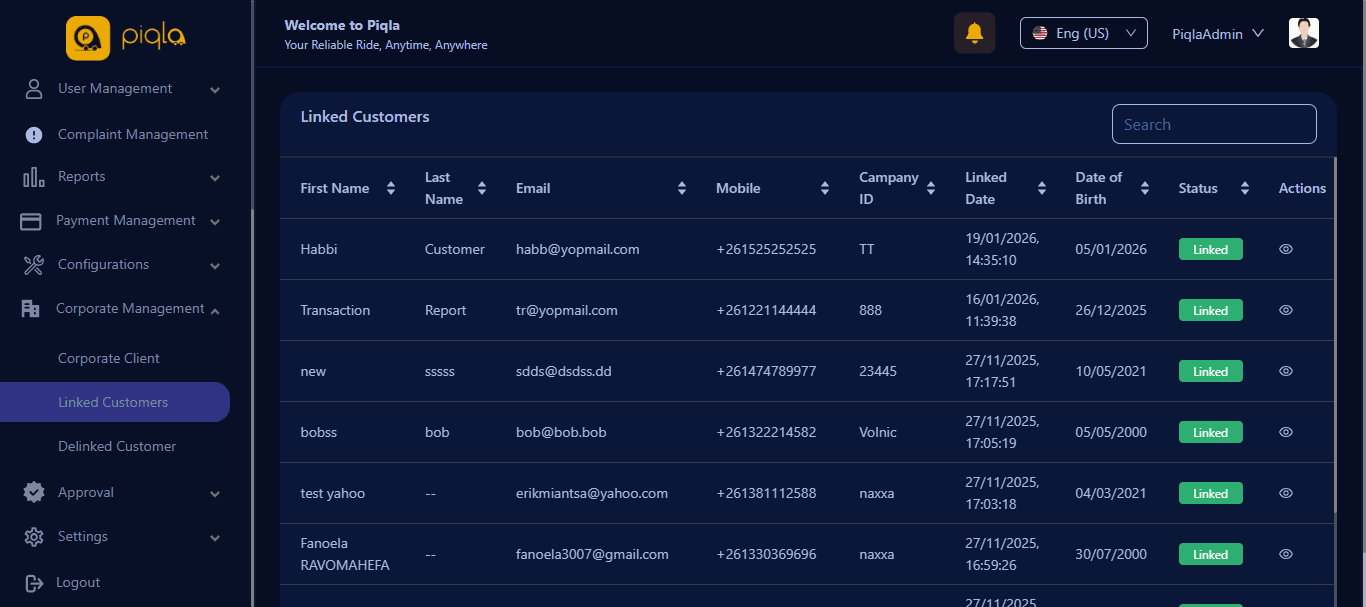This screenshot has width=1366, height=607.
Task: Expand Payment Management chevron
Action: 215,222
